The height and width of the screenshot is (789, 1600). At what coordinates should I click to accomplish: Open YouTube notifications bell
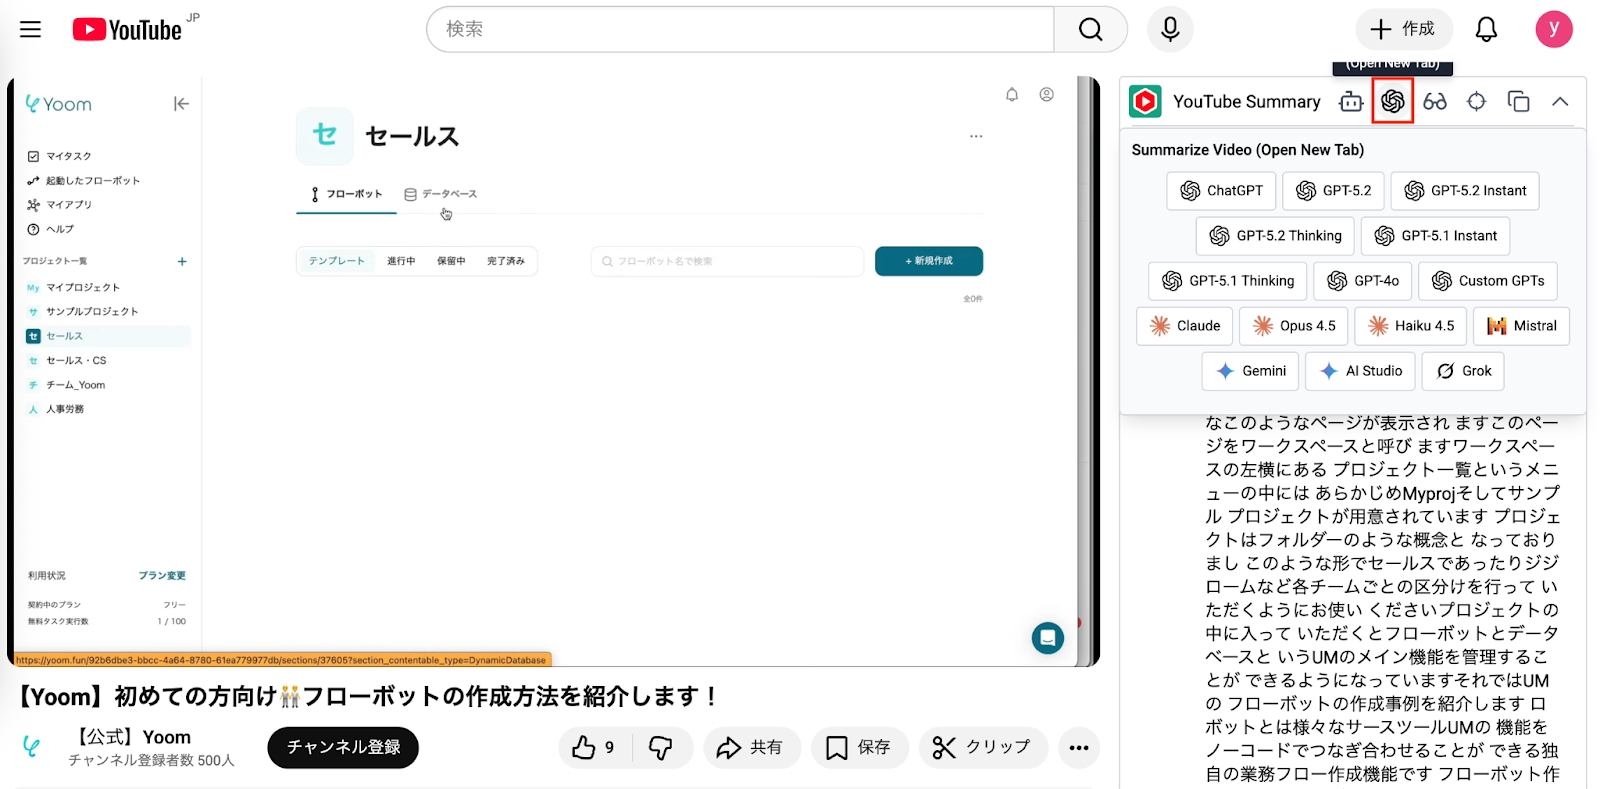[1486, 30]
